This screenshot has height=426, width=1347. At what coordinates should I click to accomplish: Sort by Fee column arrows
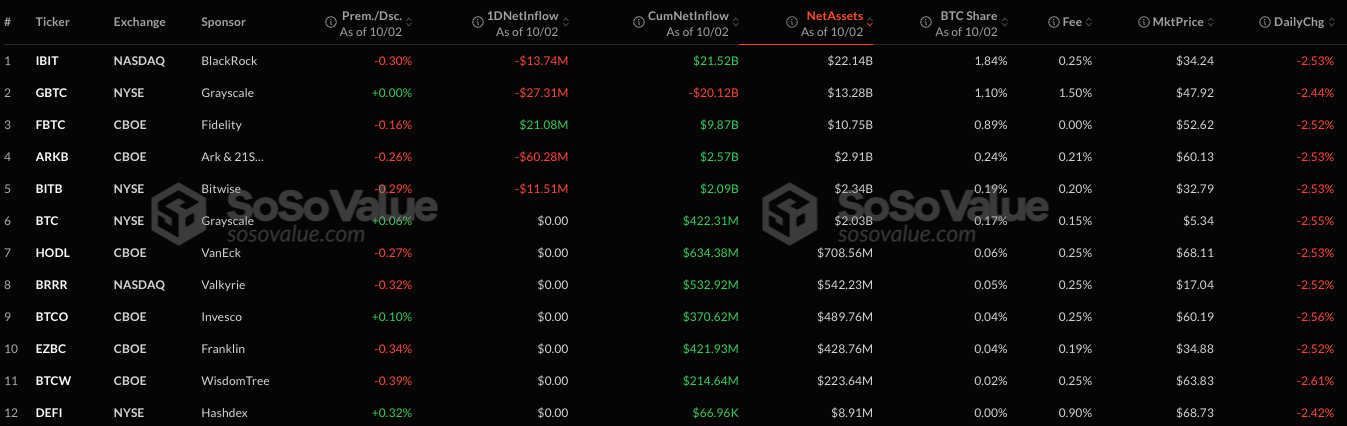[1089, 21]
